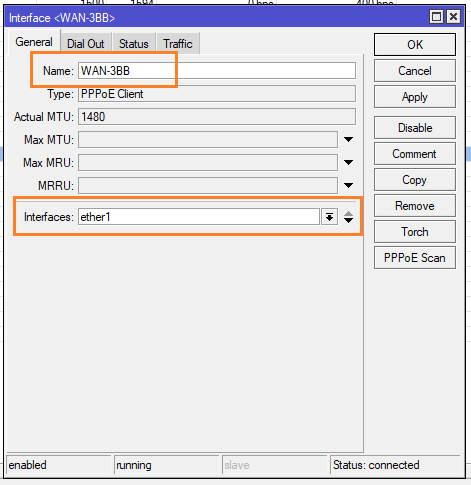Click the OK button
This screenshot has width=471, height=485.
[415, 44]
